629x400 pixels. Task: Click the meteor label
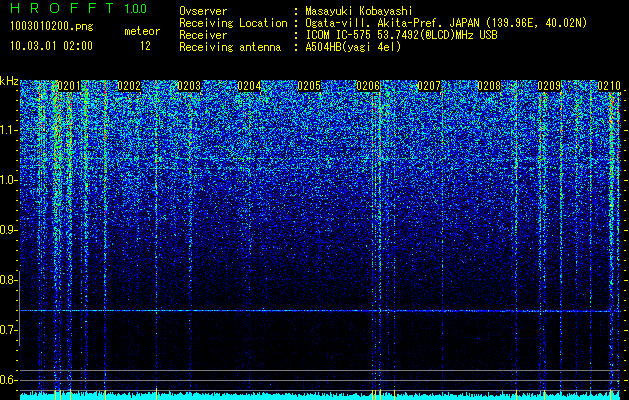[x=142, y=31]
